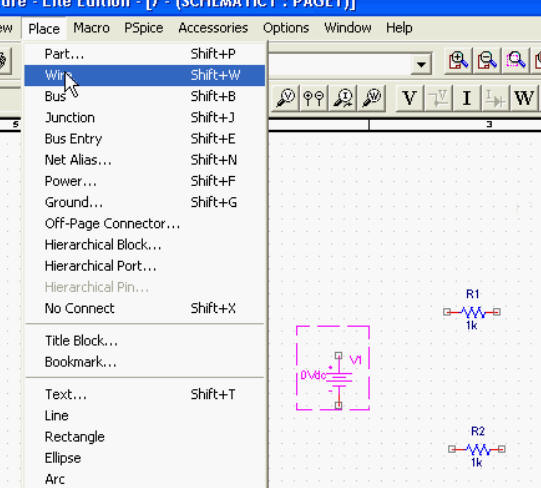Select the R1 resistor symbol
541x488 pixels.
[x=472, y=313]
